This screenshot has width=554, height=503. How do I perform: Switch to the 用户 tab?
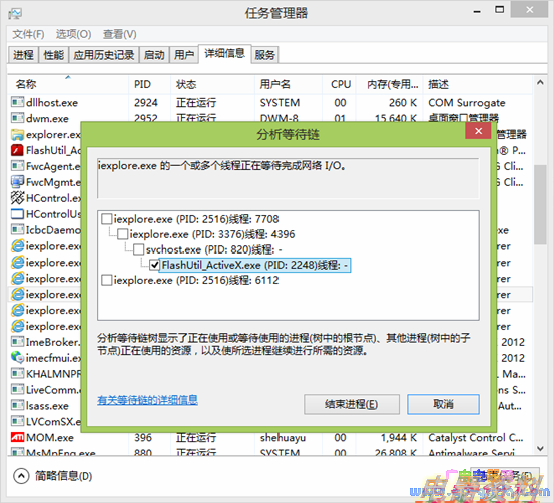tap(184, 55)
